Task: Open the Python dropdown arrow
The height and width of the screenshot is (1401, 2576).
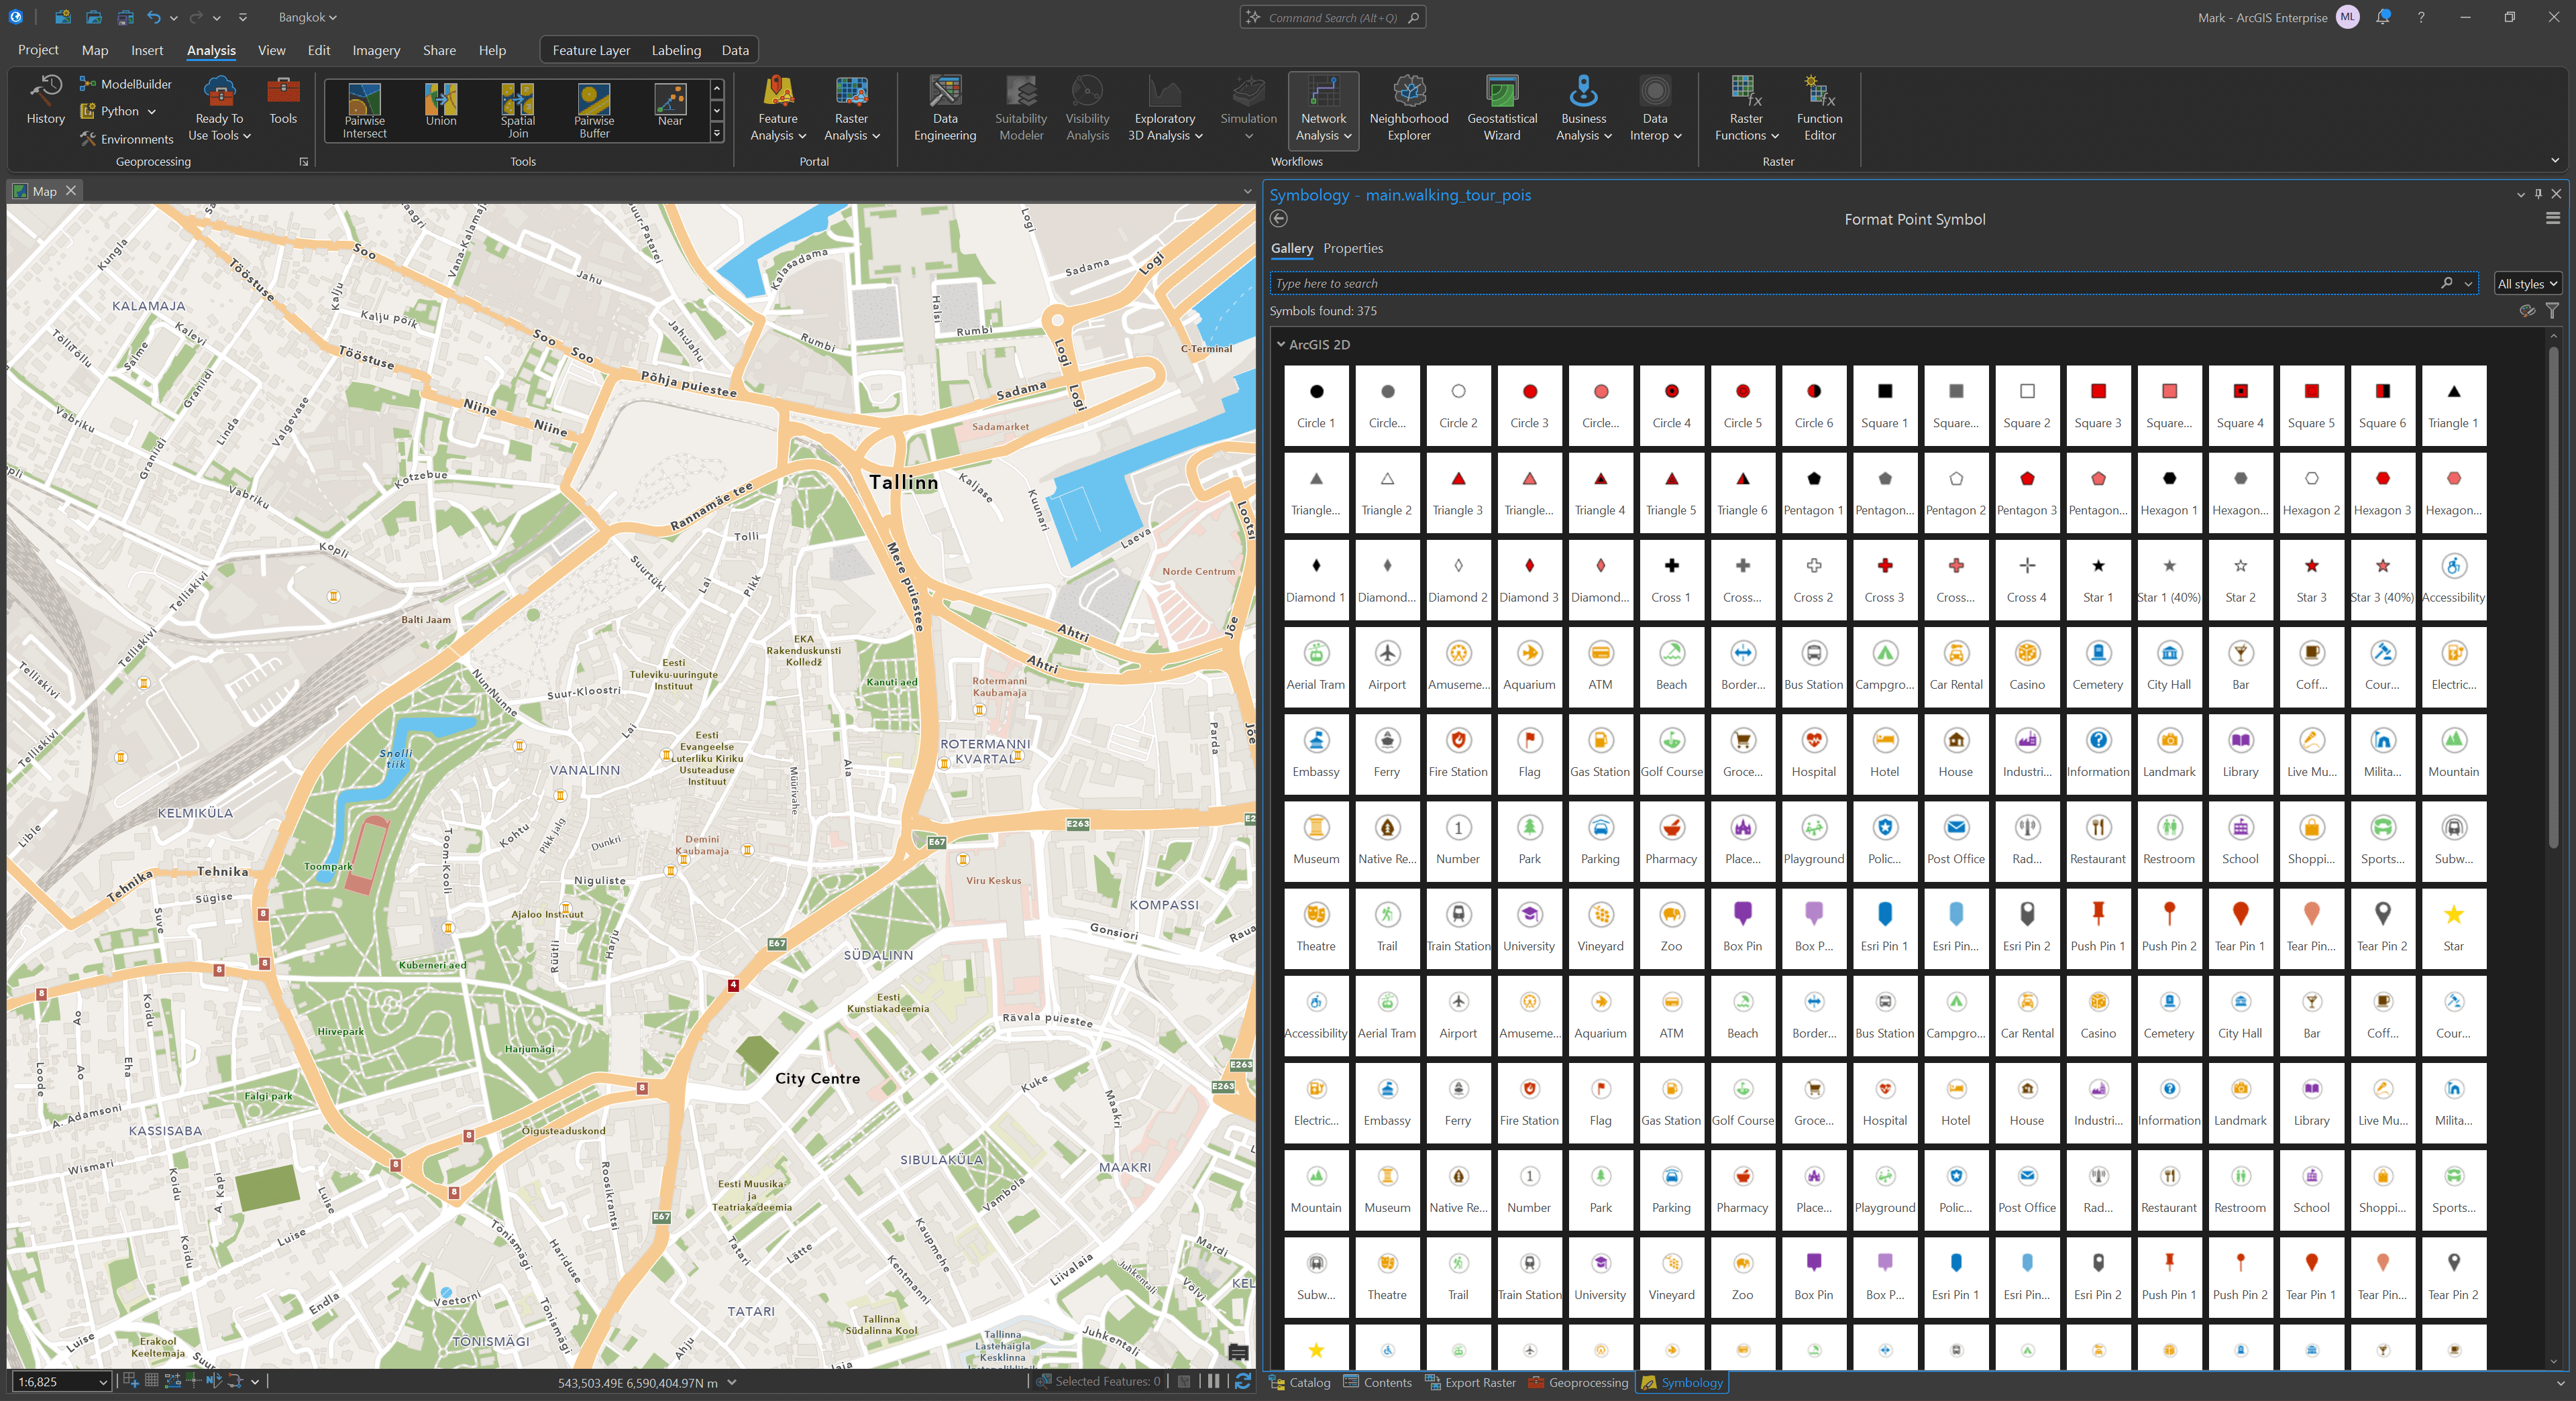Action: pos(152,111)
